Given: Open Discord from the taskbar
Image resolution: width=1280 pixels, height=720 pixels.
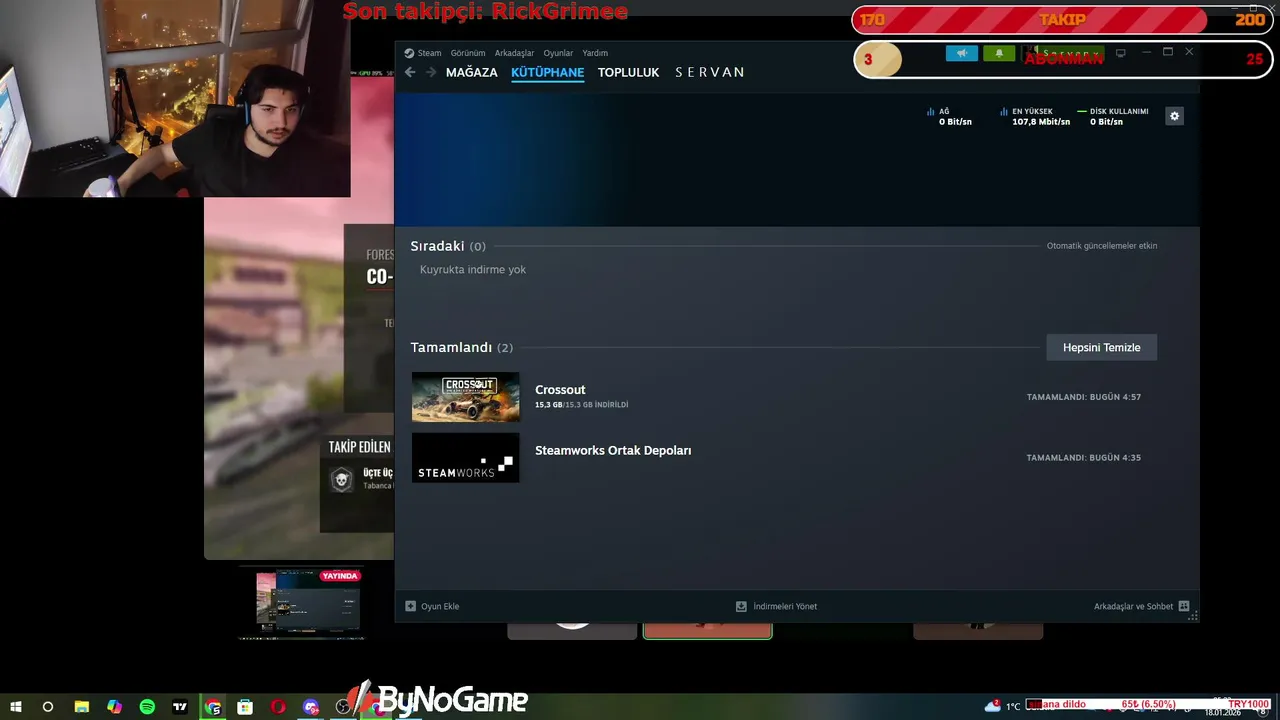Looking at the screenshot, I should pos(311,707).
